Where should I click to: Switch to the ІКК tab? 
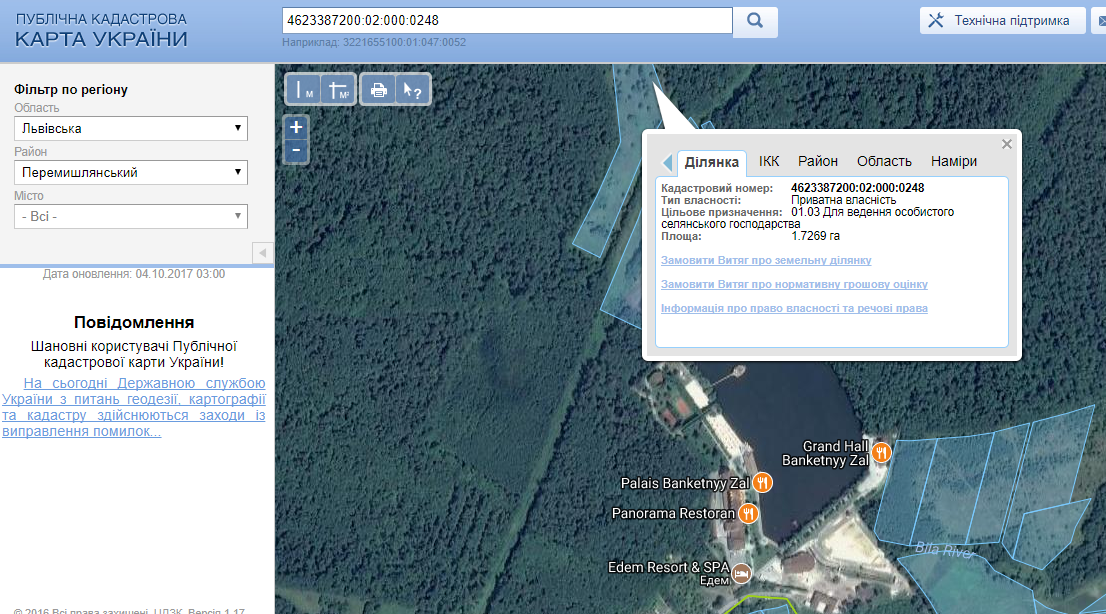(x=769, y=161)
